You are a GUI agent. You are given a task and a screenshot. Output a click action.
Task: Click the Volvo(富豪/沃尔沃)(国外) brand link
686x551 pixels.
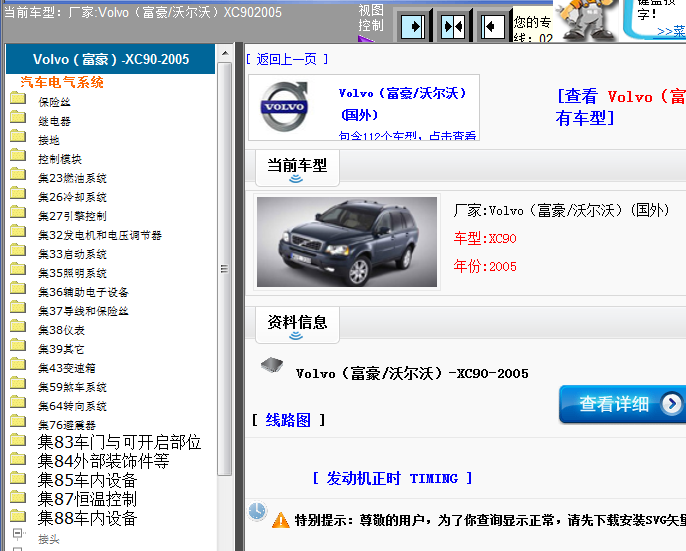tap(403, 104)
